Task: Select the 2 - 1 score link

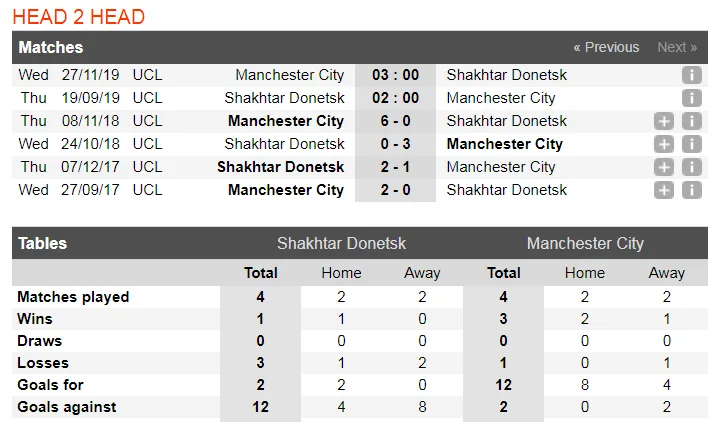Action: pyautogui.click(x=395, y=167)
